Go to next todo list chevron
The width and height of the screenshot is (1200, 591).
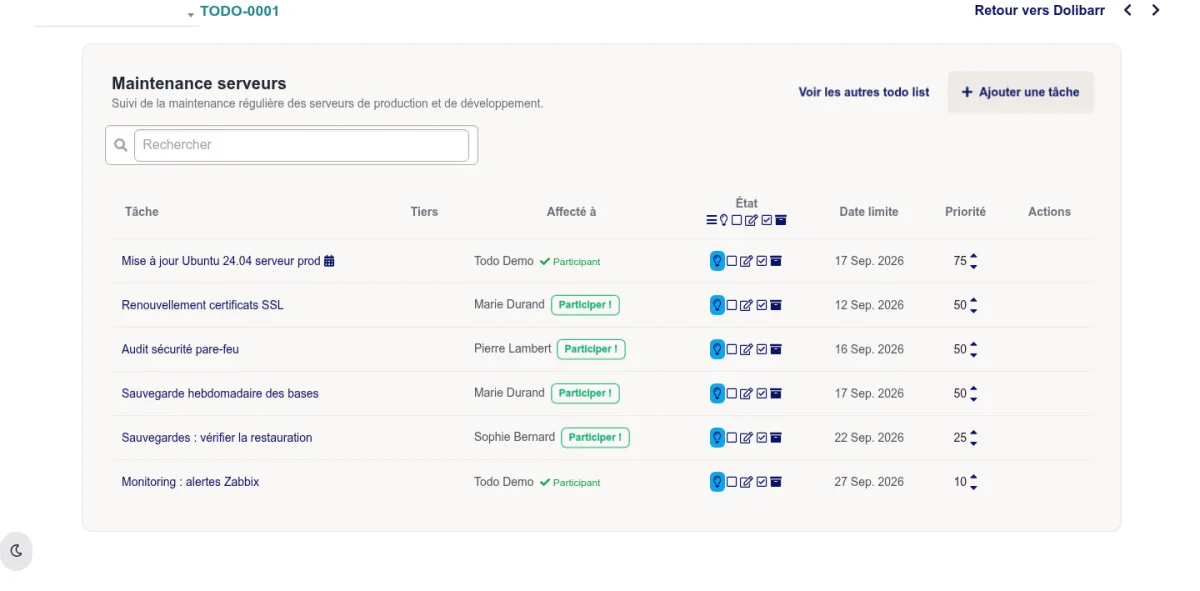[1156, 11]
